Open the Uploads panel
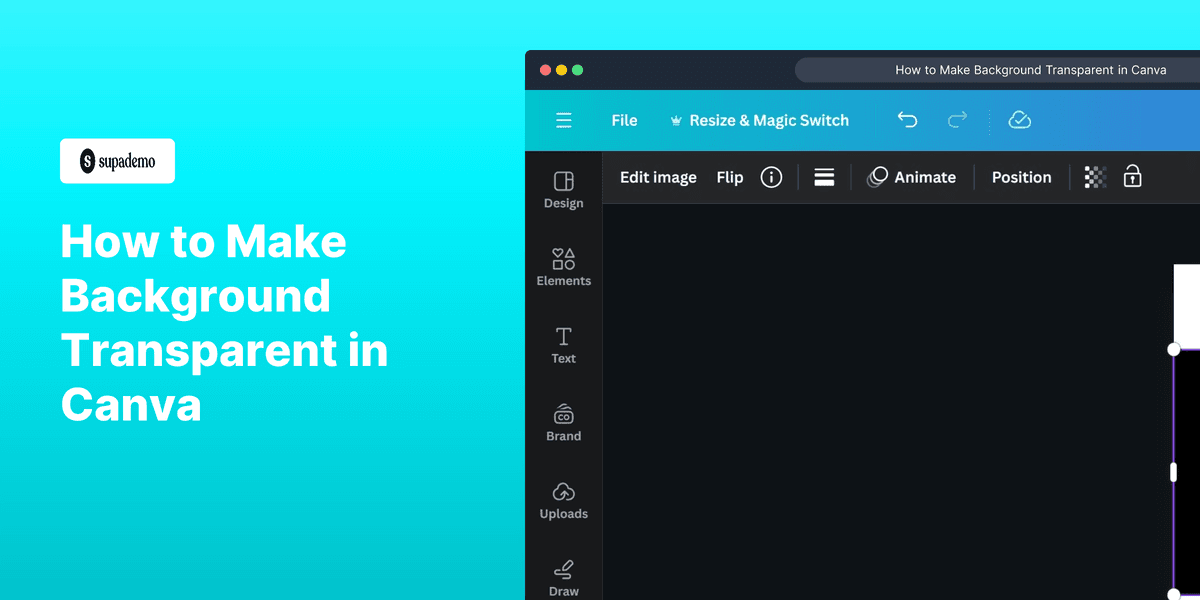The height and width of the screenshot is (600, 1200). point(563,500)
